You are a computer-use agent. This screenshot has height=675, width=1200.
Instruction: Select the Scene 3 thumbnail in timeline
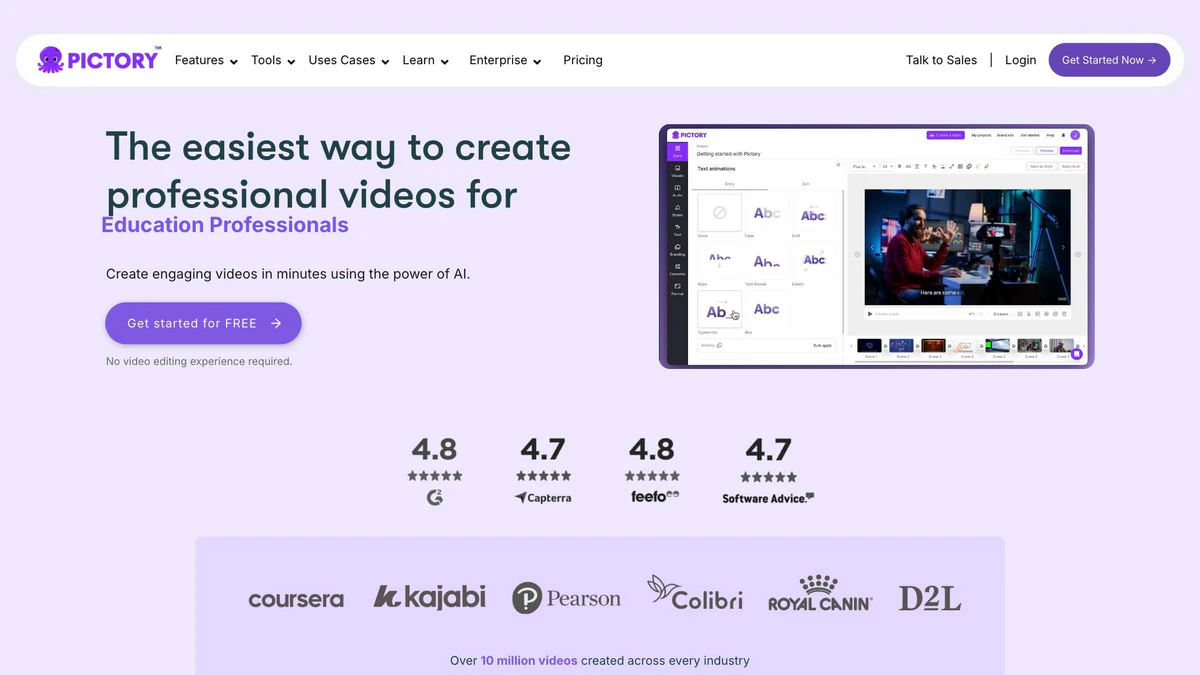point(933,345)
